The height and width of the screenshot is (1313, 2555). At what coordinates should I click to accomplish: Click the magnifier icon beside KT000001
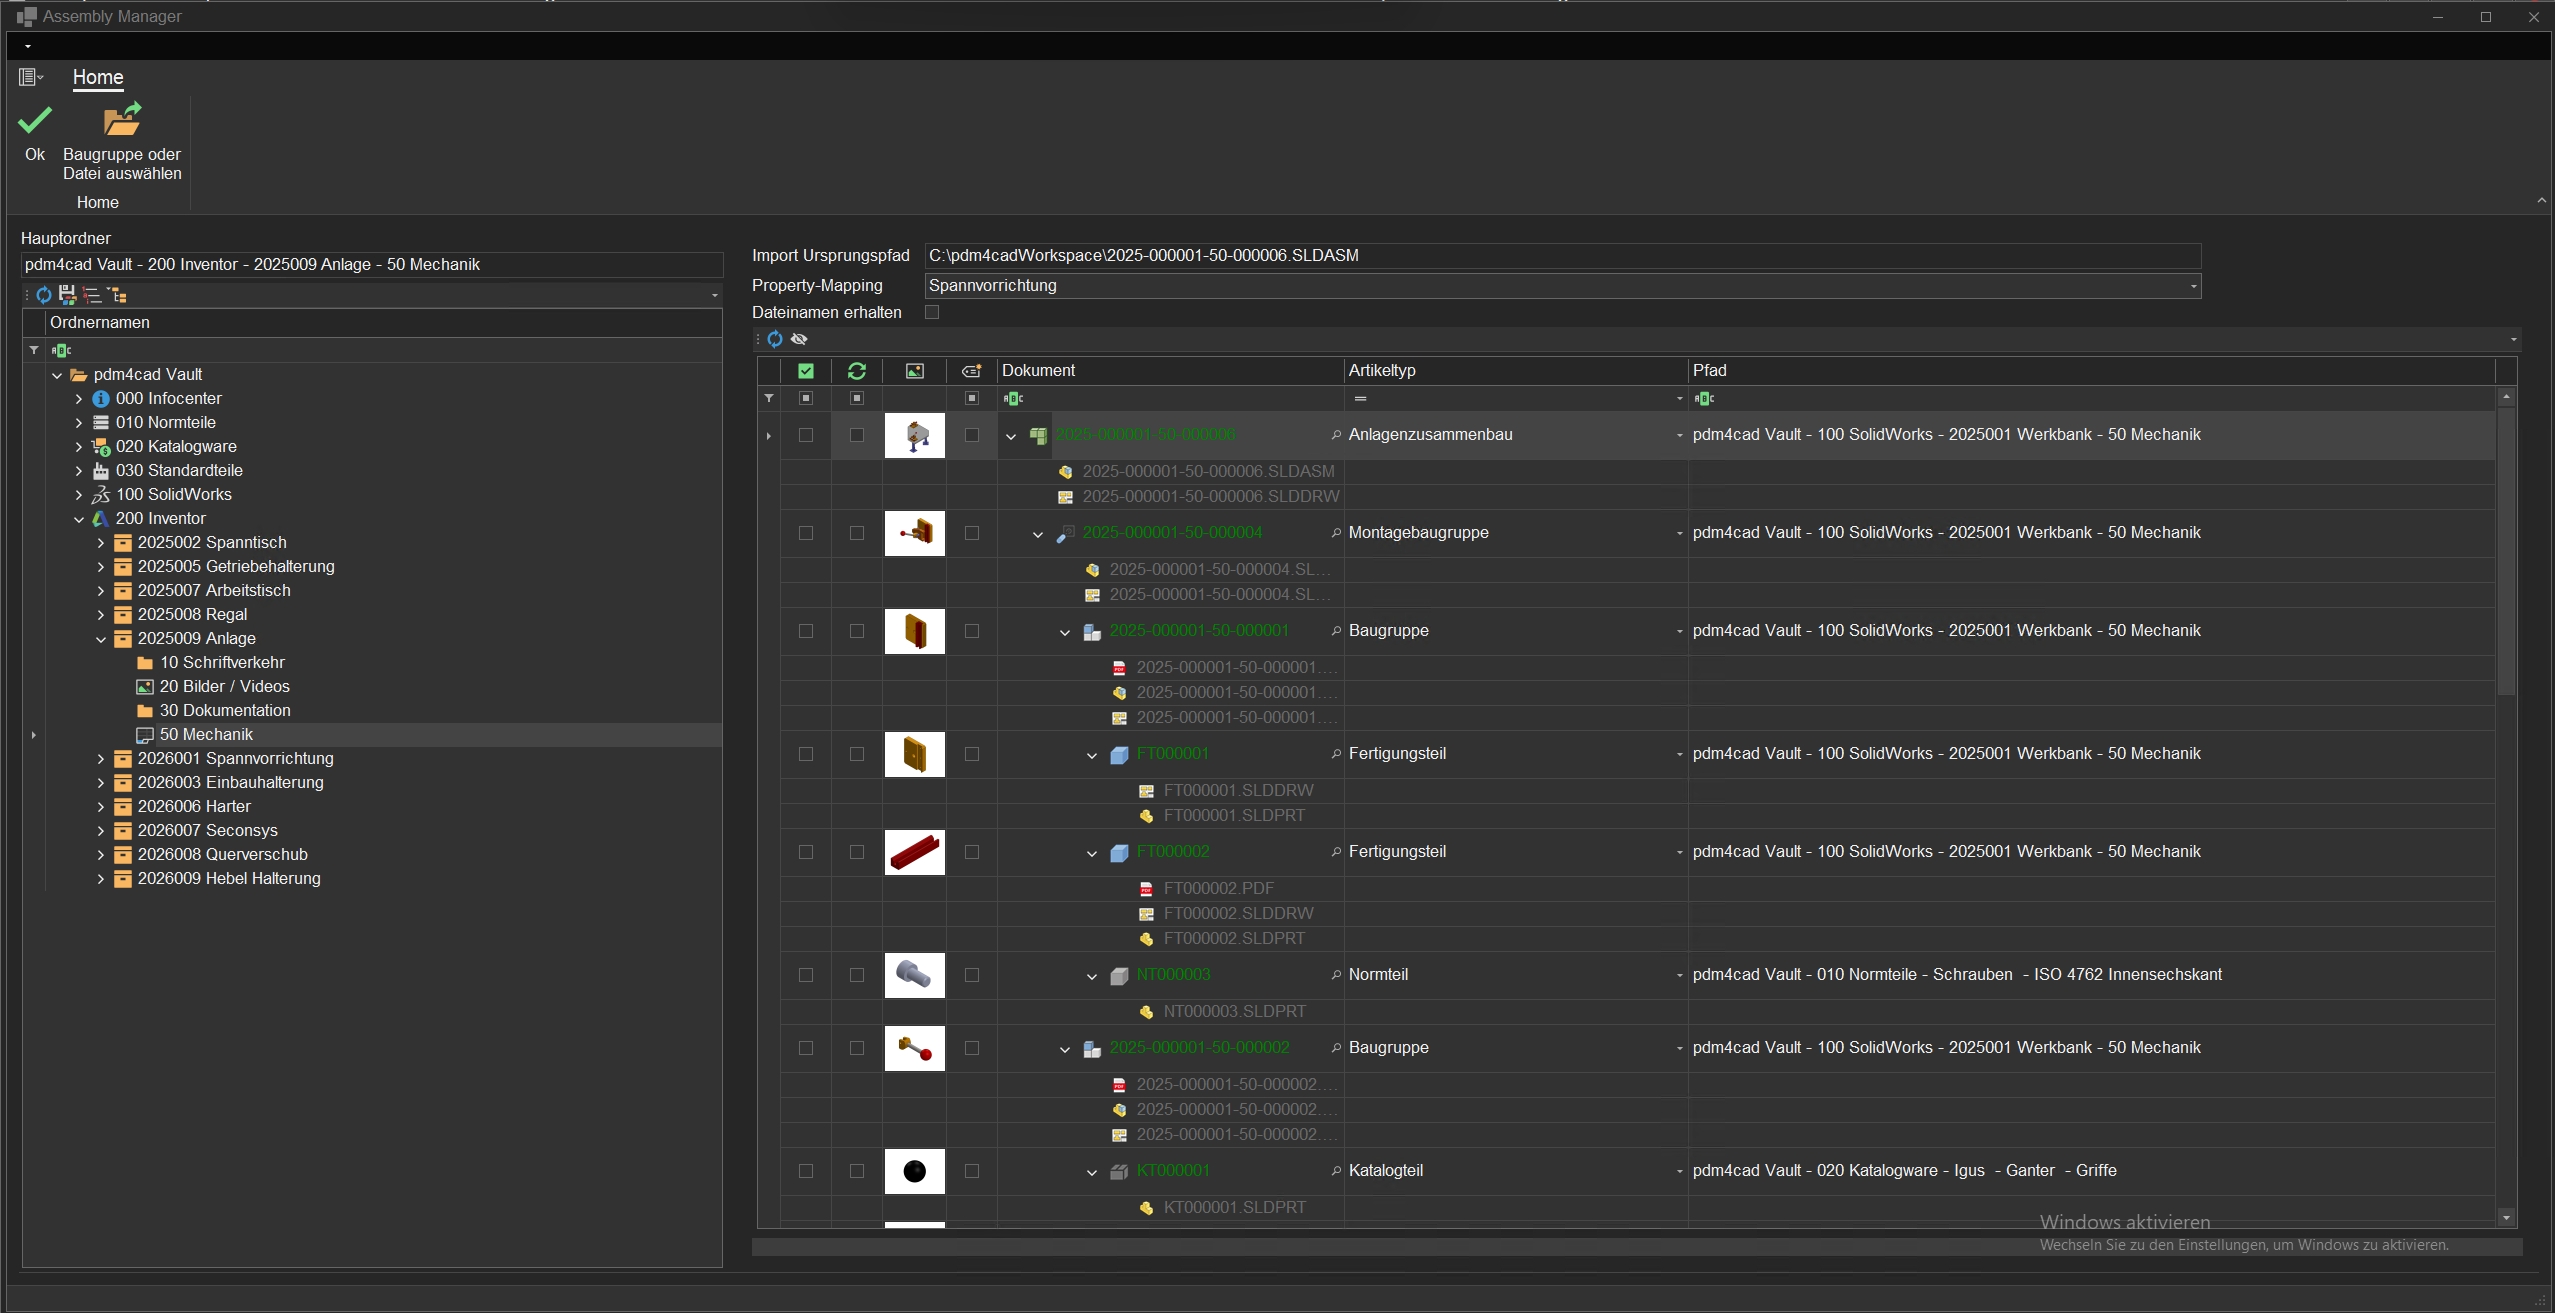tap(1336, 1171)
